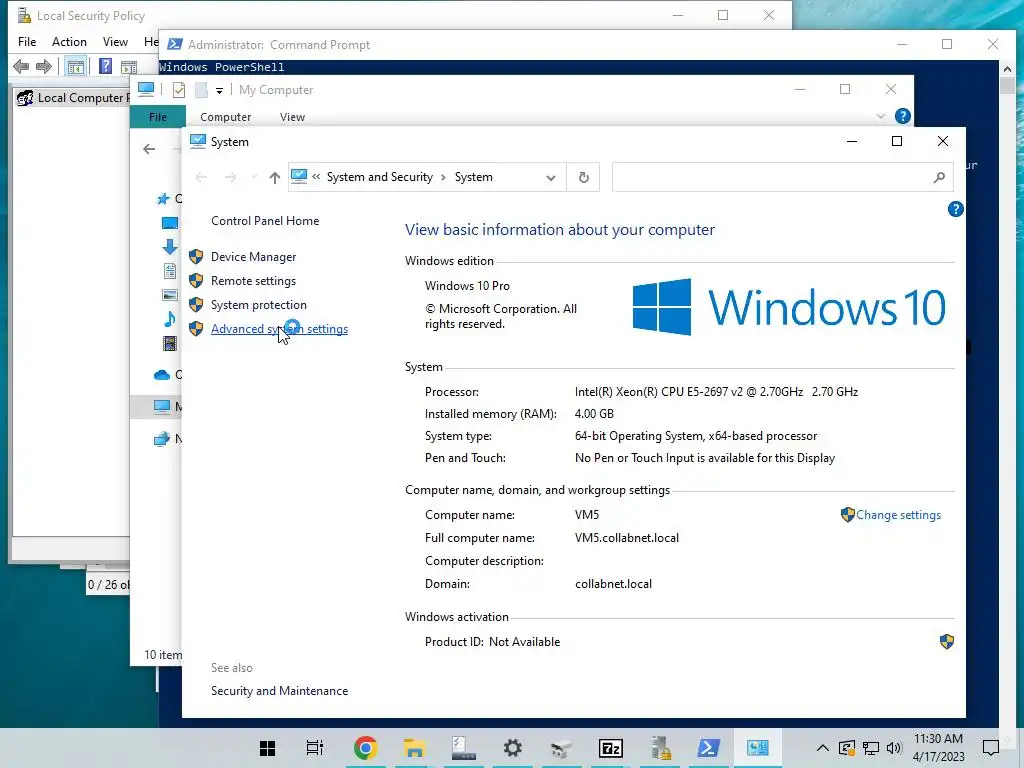Viewport: 1024px width, 768px height.
Task: Select the Music icon in My Computer sidebar
Action: pyautogui.click(x=170, y=319)
